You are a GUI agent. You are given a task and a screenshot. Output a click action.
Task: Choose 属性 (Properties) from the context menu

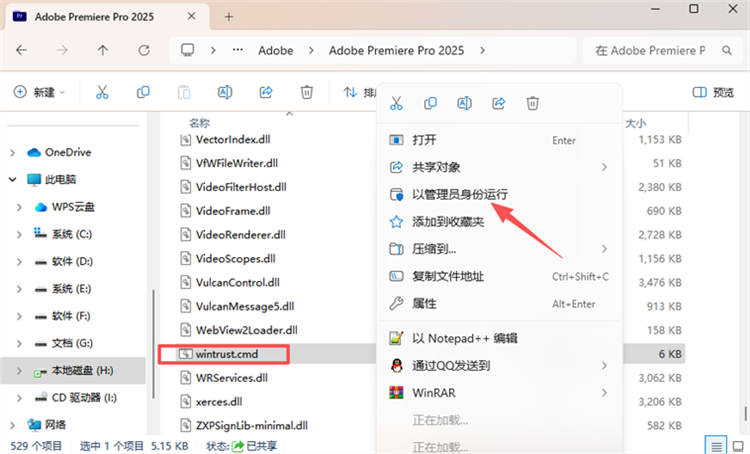[x=499, y=303]
